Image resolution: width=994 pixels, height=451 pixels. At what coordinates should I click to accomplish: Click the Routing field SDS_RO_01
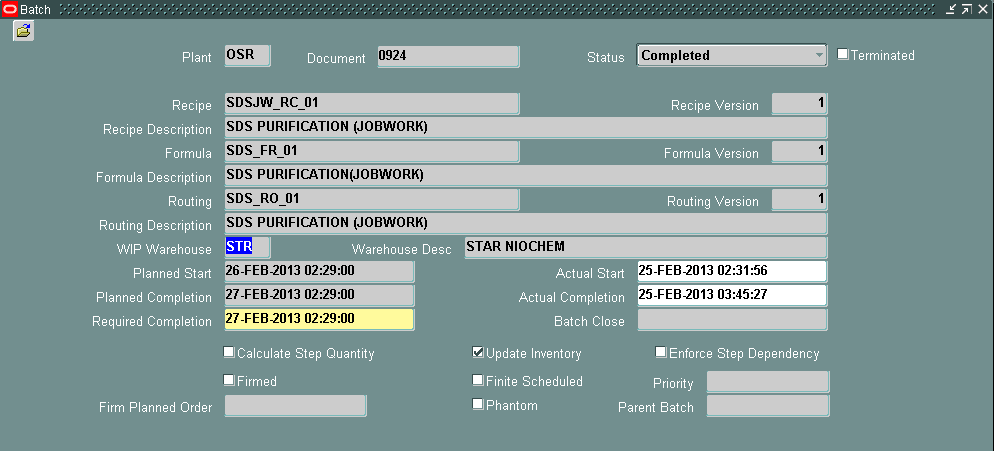click(372, 199)
